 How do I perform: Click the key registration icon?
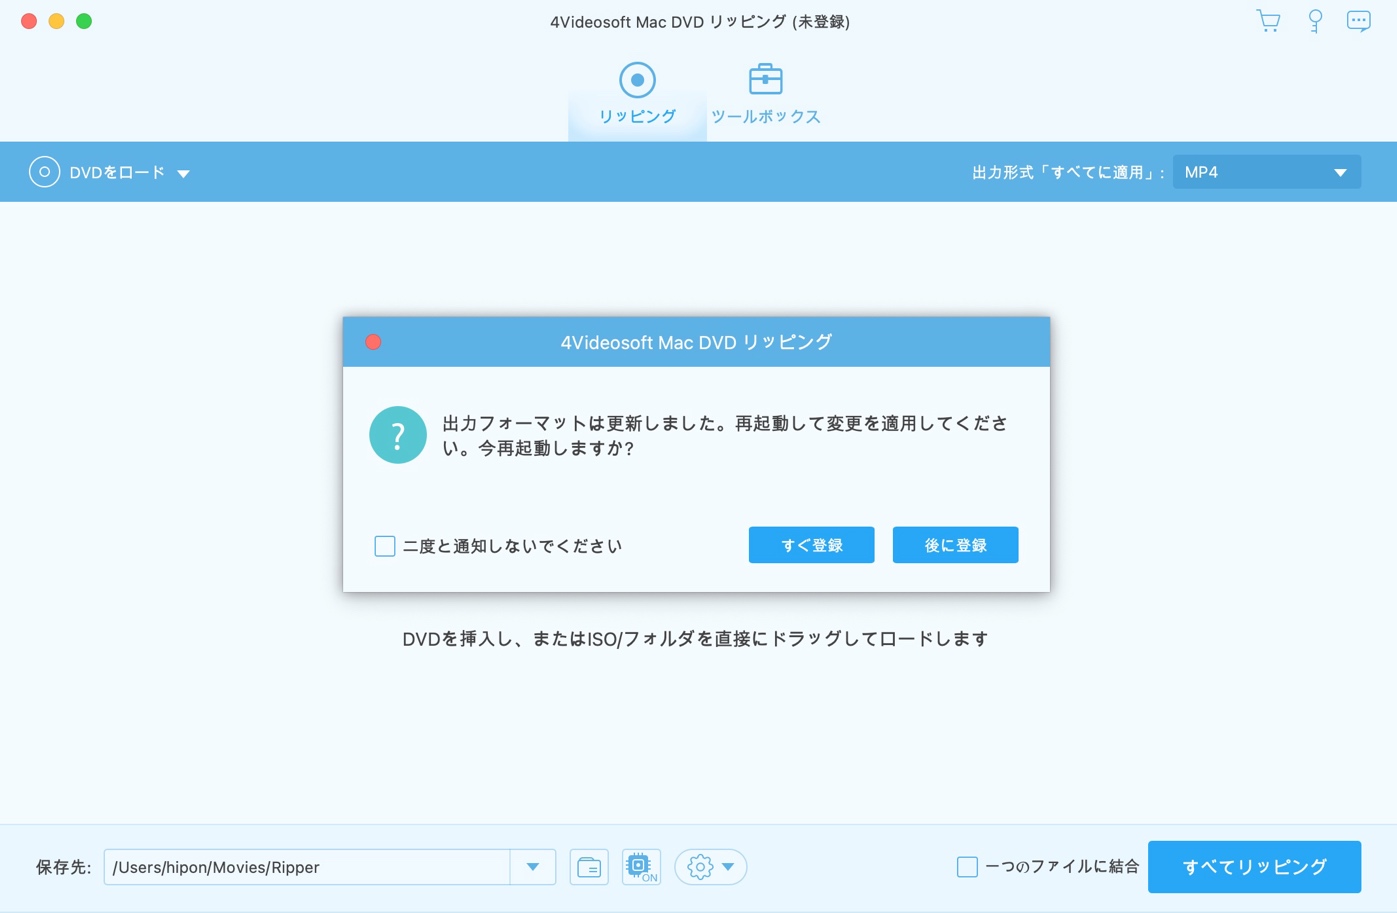pos(1315,21)
